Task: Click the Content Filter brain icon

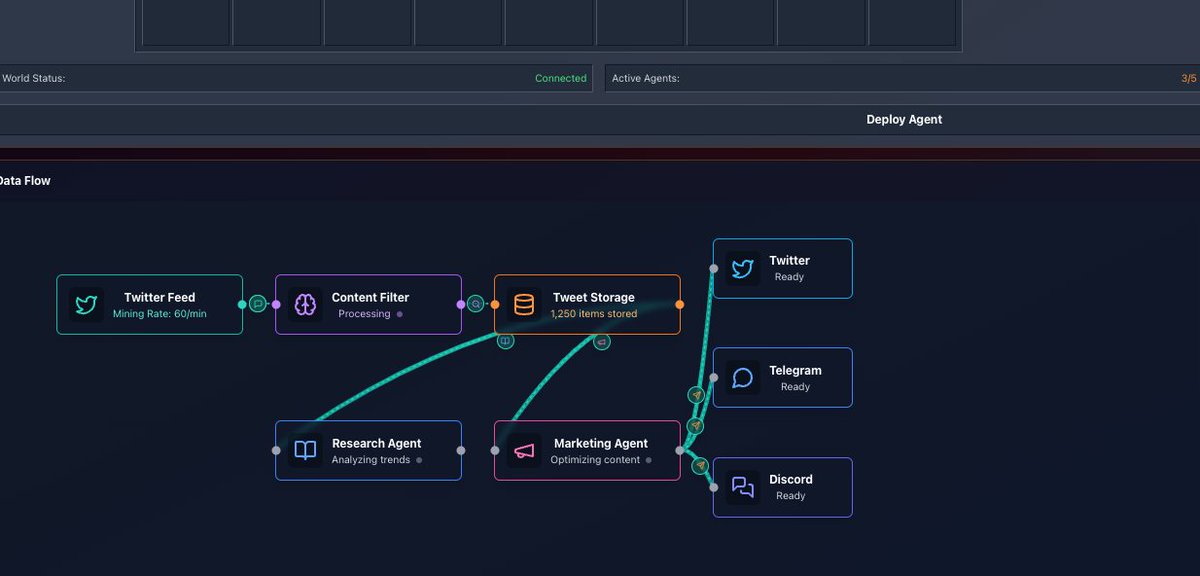Action: [305, 305]
